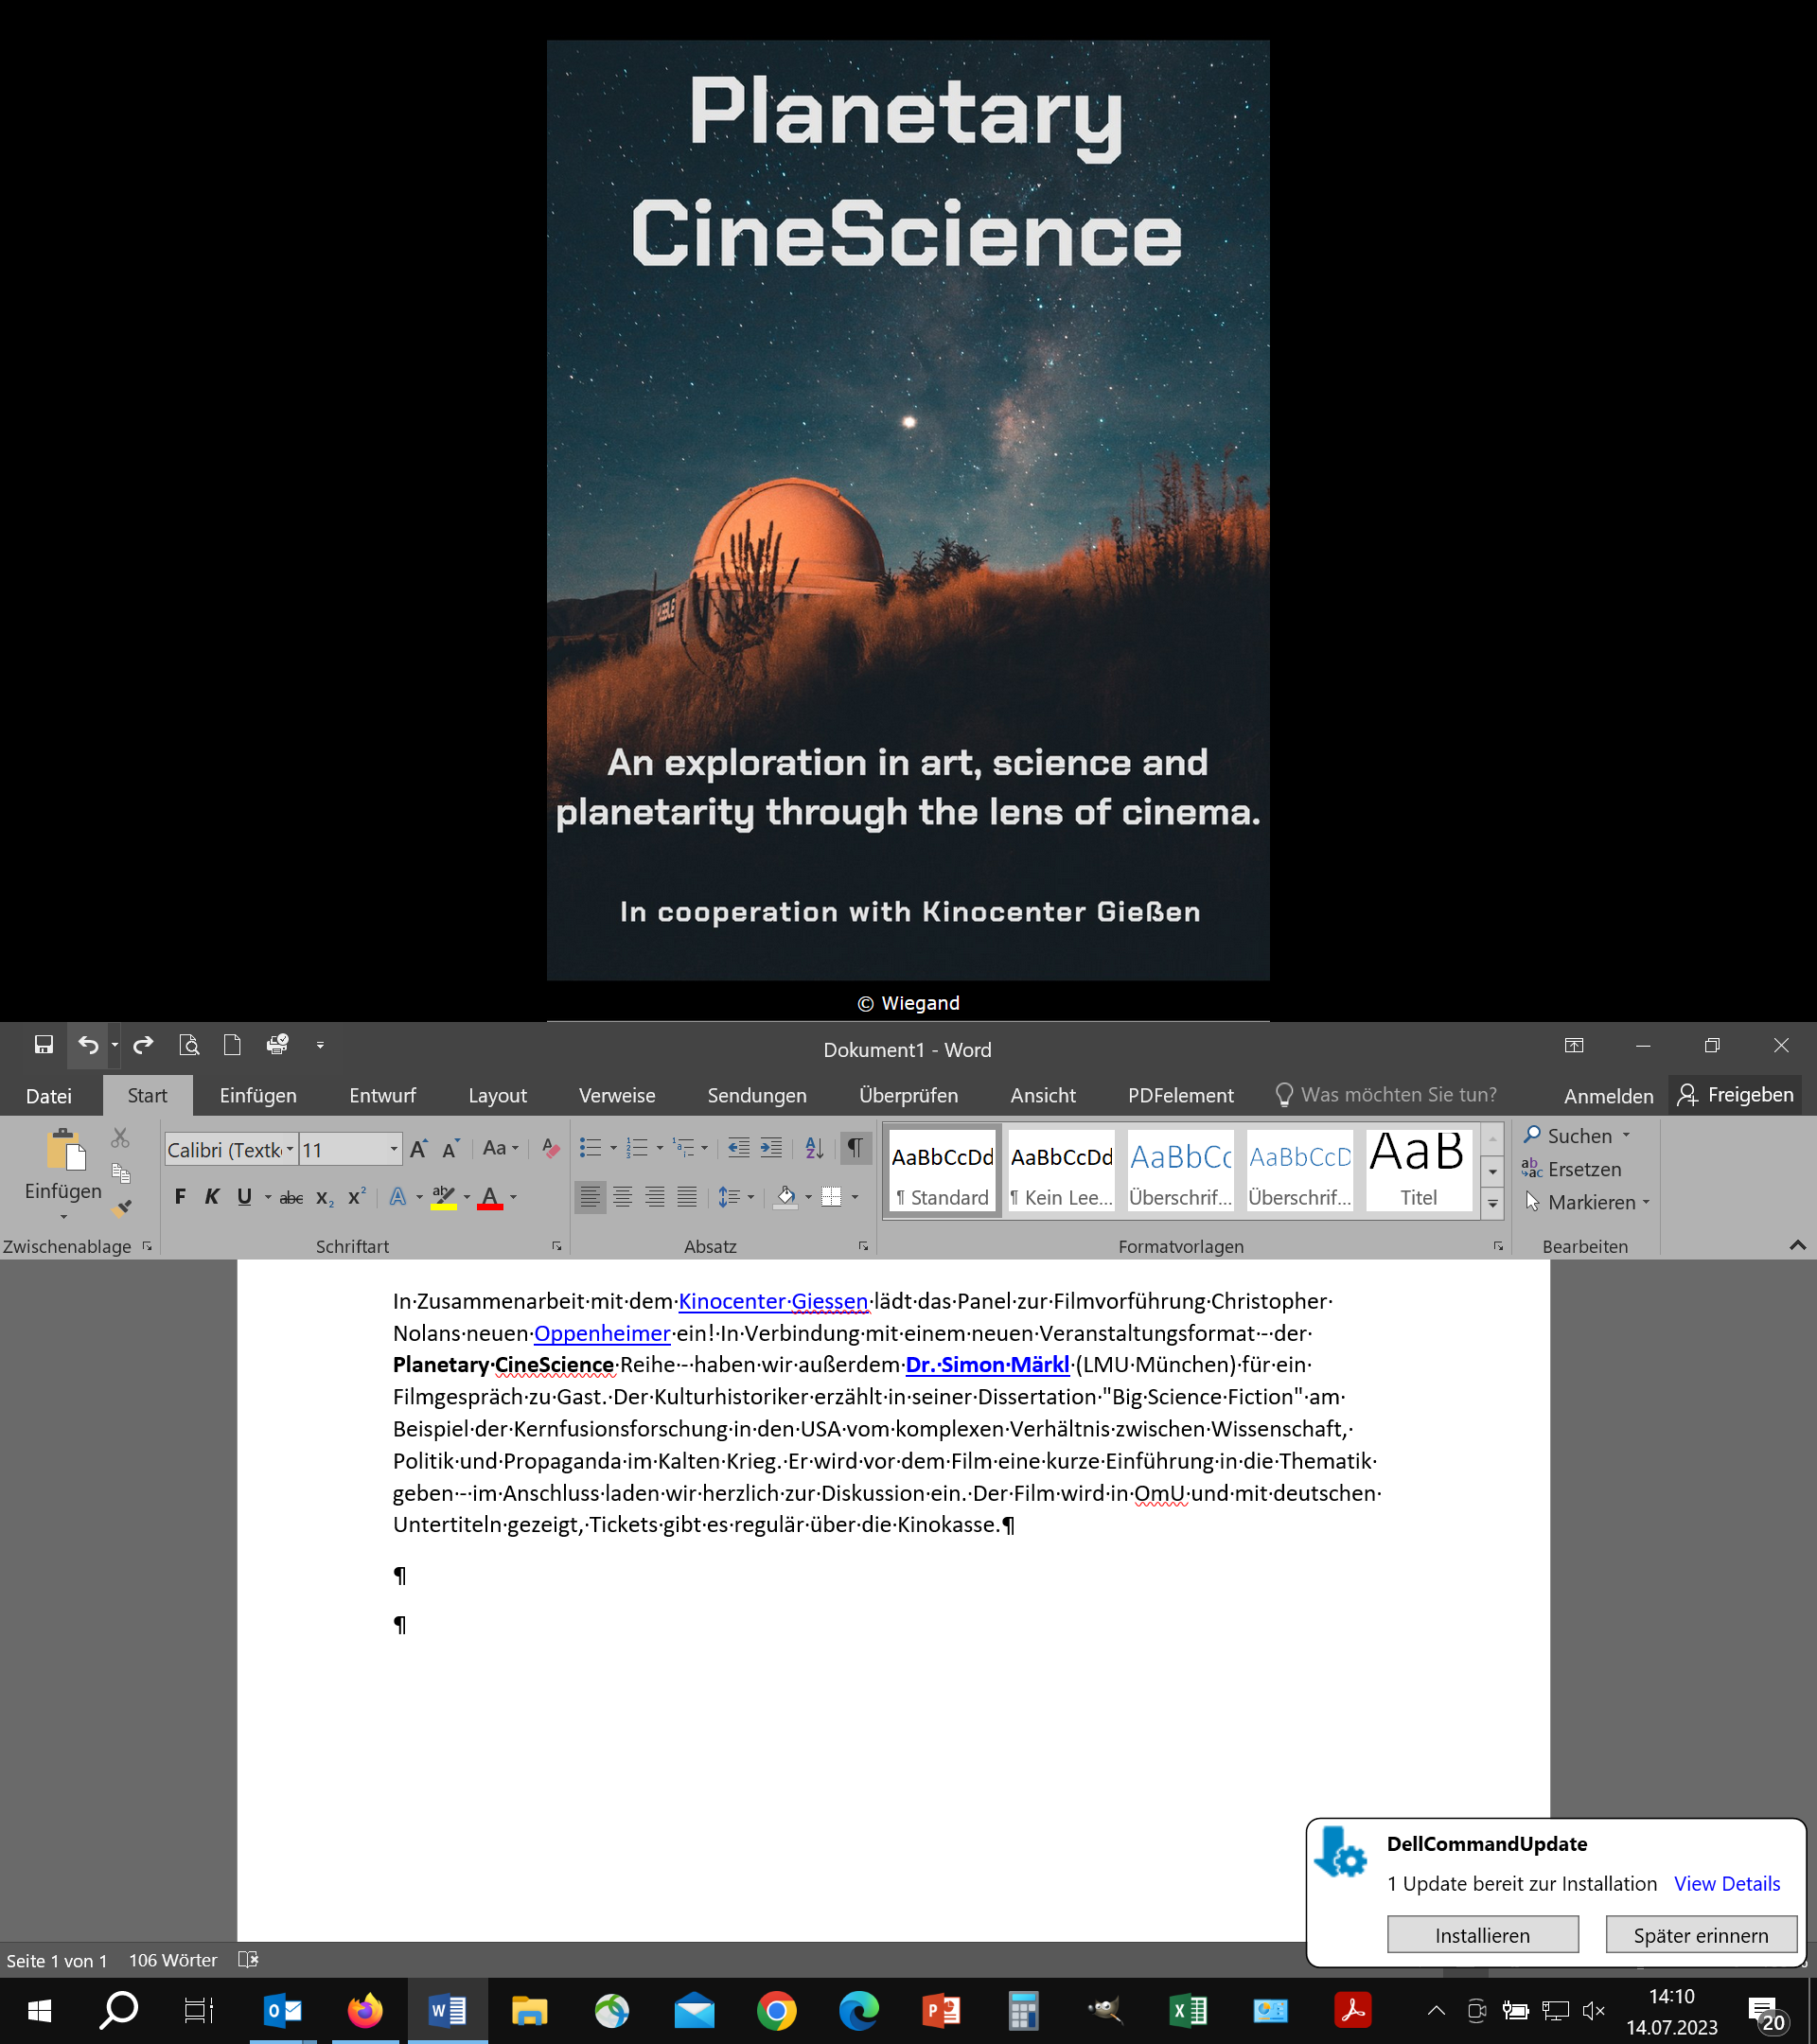
Task: Click the Save icon in quick access toolbar
Action: click(43, 1045)
